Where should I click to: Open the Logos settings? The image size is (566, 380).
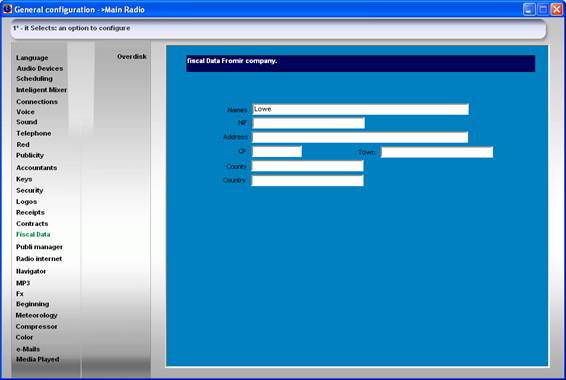pyautogui.click(x=26, y=201)
